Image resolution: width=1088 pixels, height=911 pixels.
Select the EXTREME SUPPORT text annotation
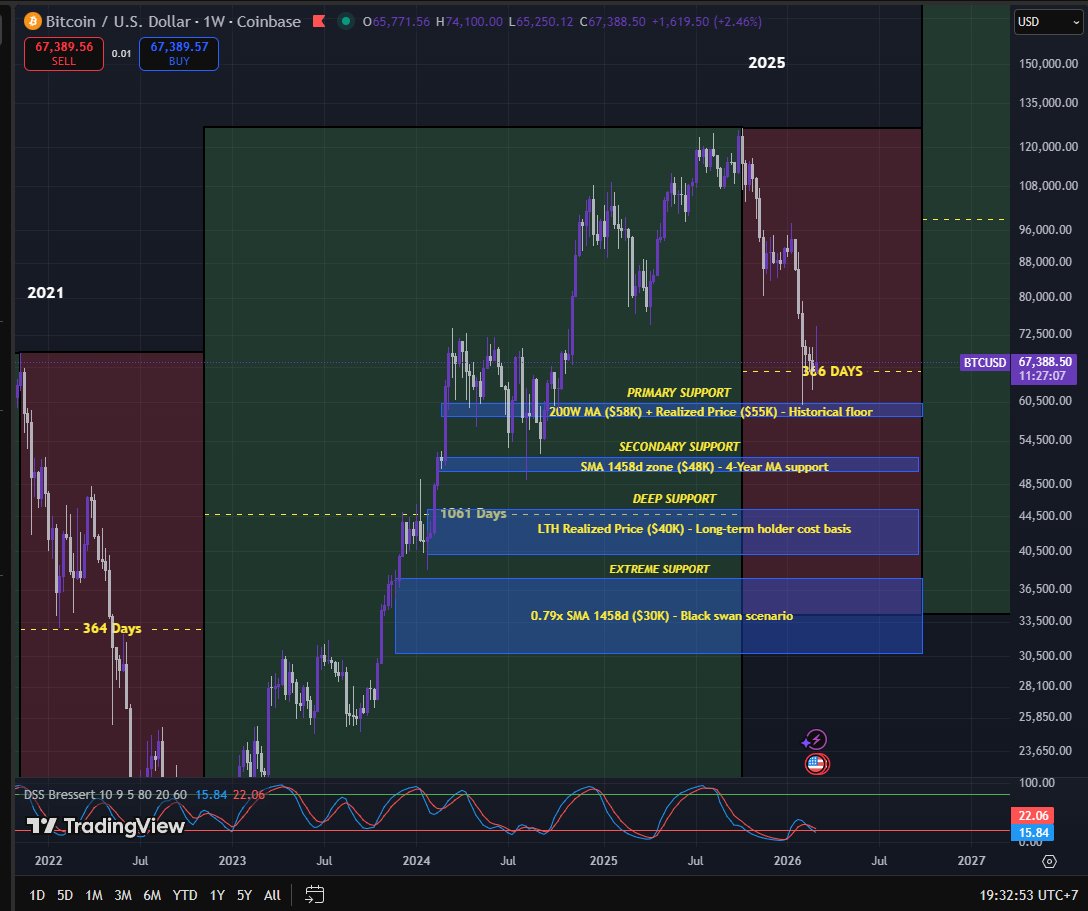pos(659,569)
